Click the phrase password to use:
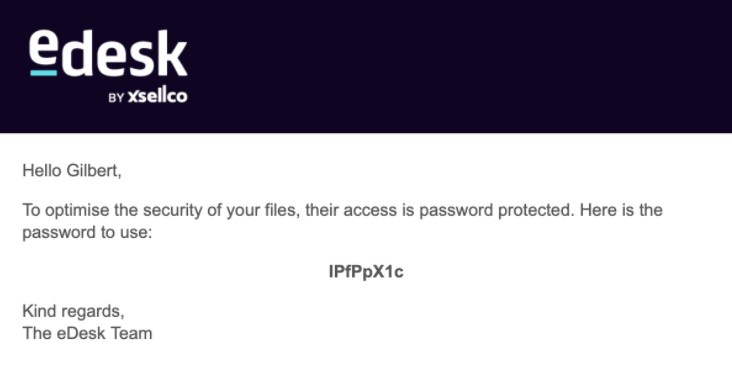The width and height of the screenshot is (732, 368). tap(87, 233)
